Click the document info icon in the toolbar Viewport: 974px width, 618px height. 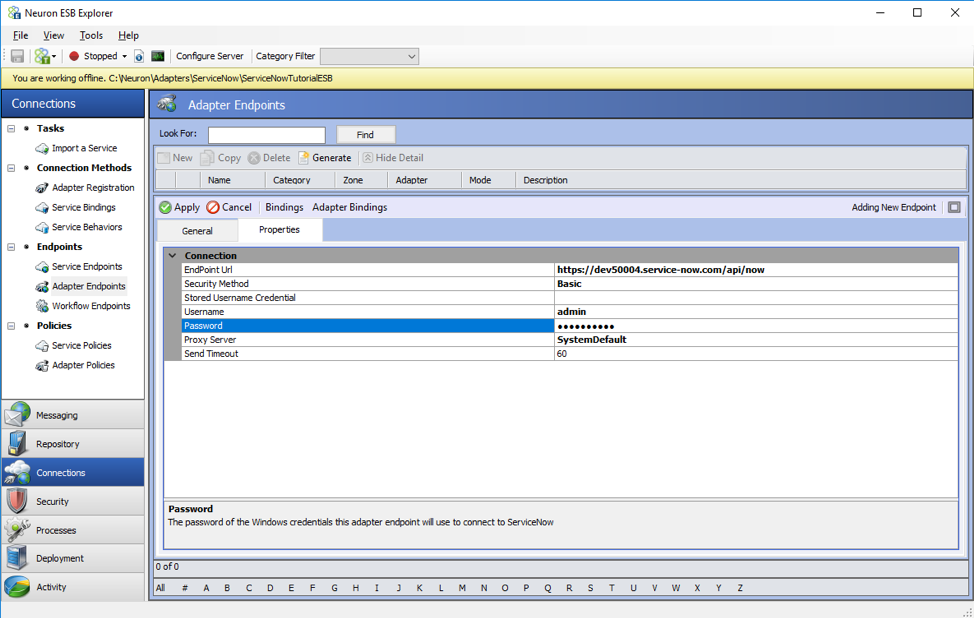tap(139, 57)
